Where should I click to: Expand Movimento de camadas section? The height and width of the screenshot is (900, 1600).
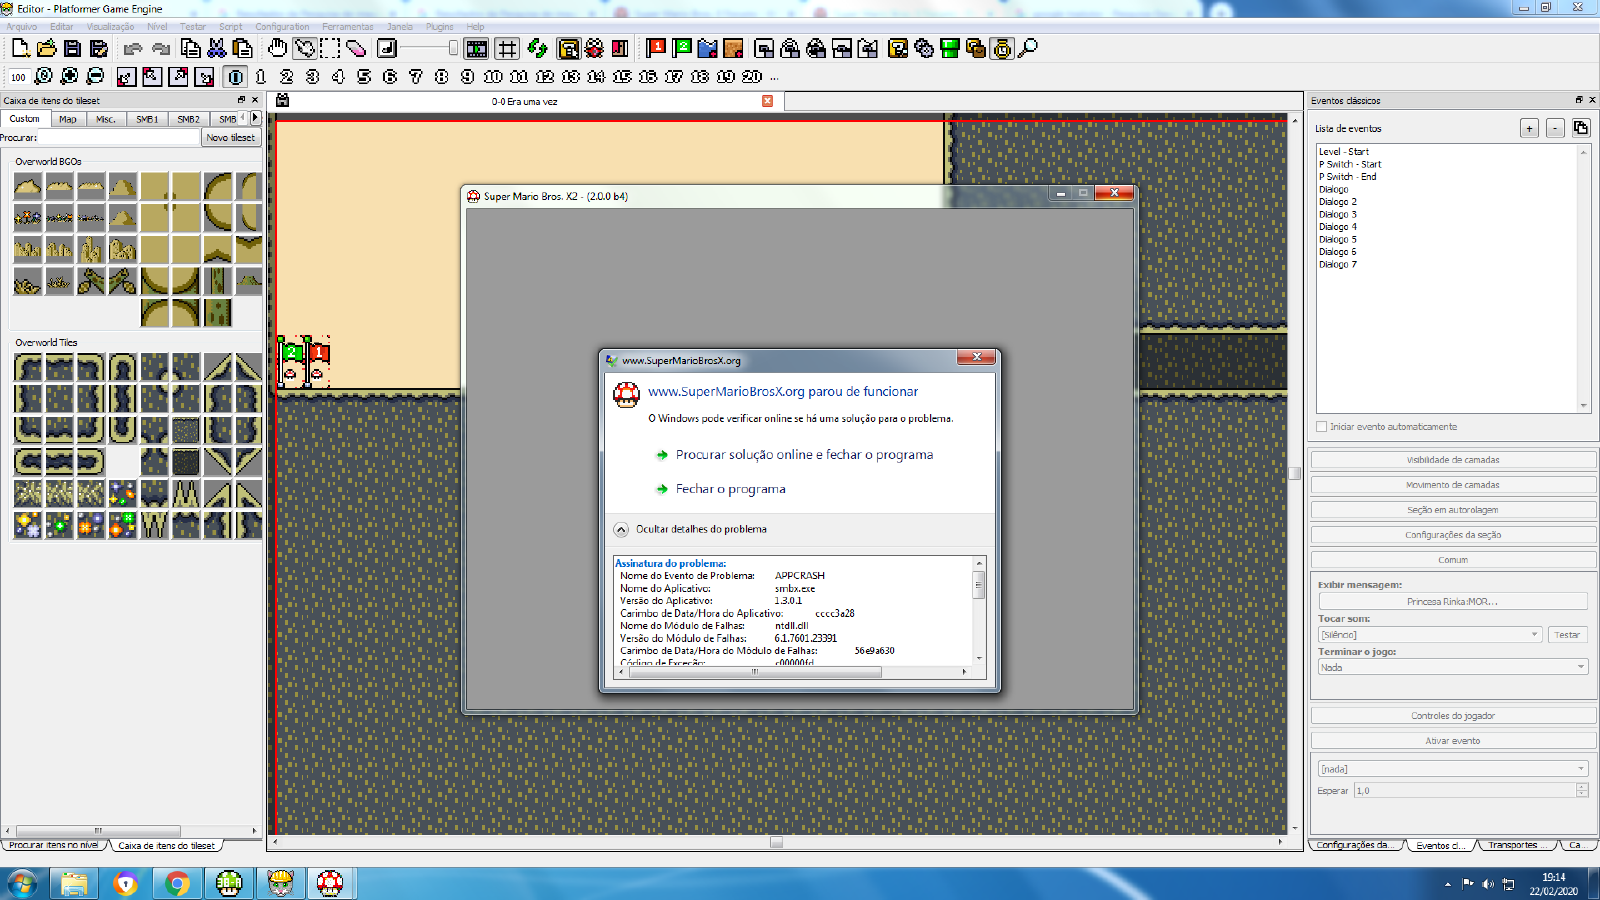click(1453, 485)
